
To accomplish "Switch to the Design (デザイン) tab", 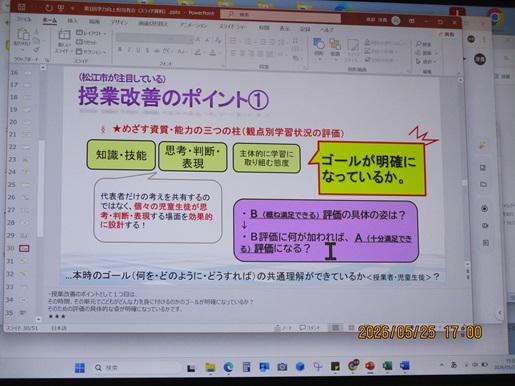I will 119,22.
